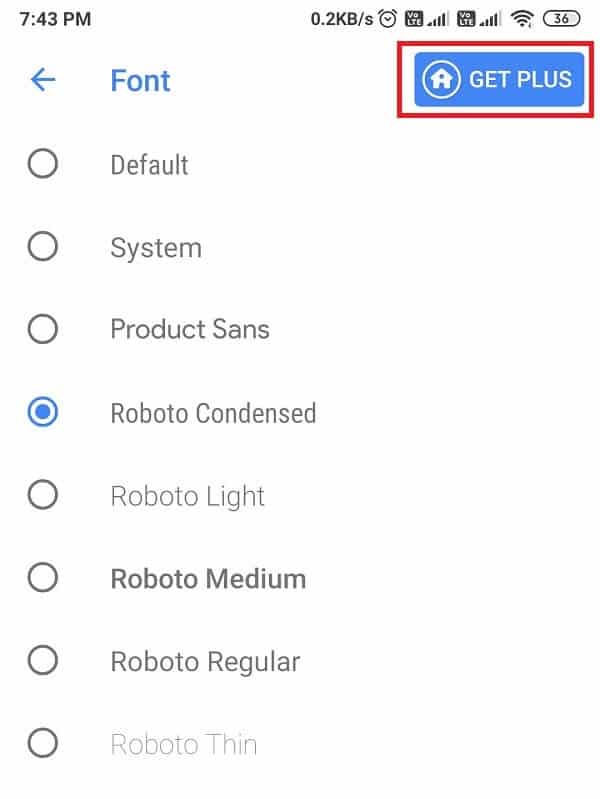The image size is (600, 799).
Task: Tap the Font page title
Action: [x=140, y=80]
